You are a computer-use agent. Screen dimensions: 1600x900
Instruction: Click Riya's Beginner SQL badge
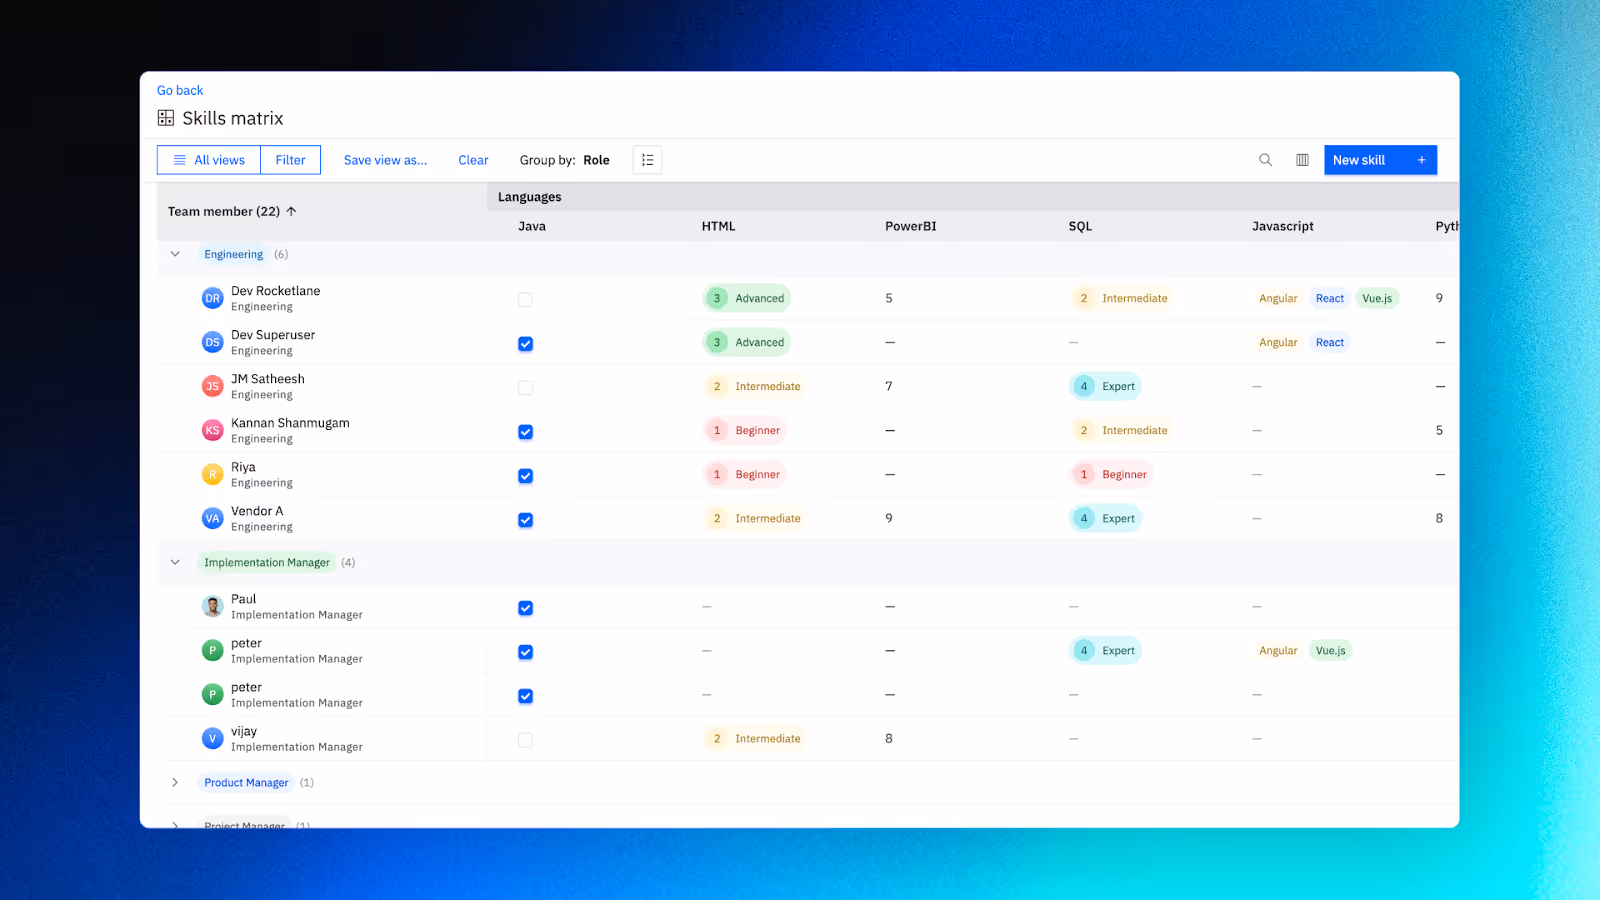click(1111, 474)
